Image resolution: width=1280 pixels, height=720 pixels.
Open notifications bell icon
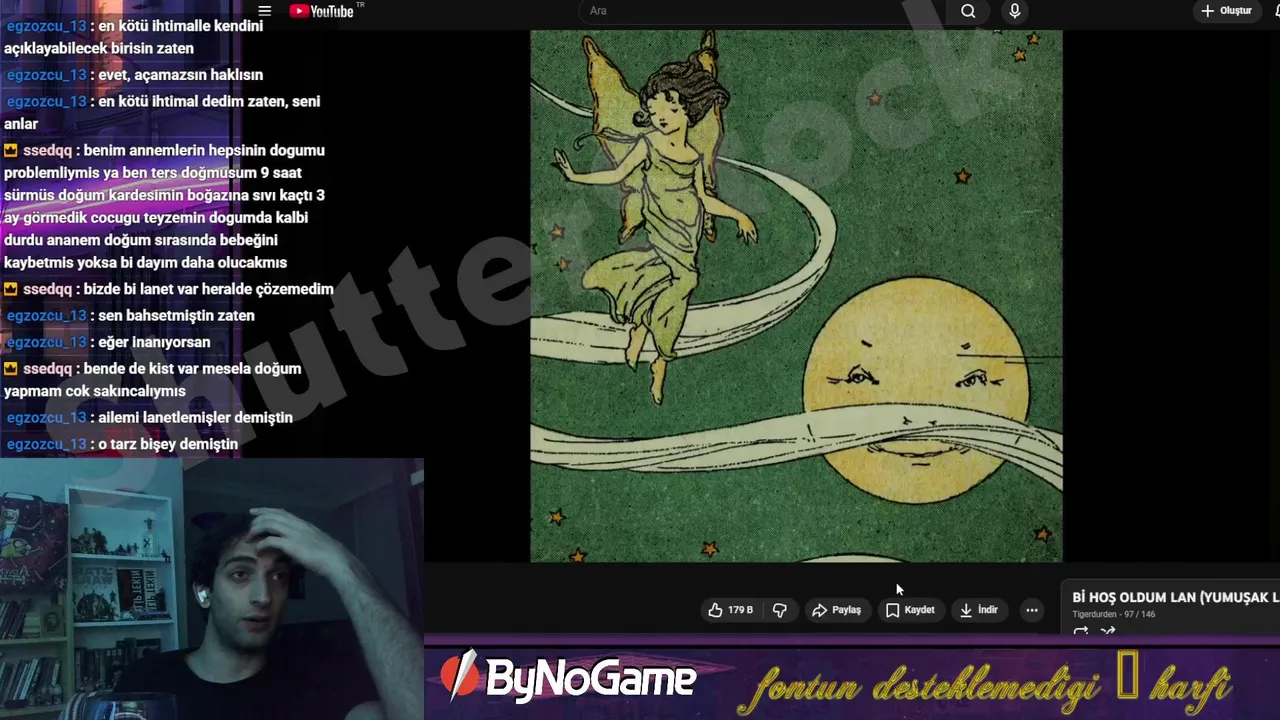pyautogui.click(x=1277, y=11)
